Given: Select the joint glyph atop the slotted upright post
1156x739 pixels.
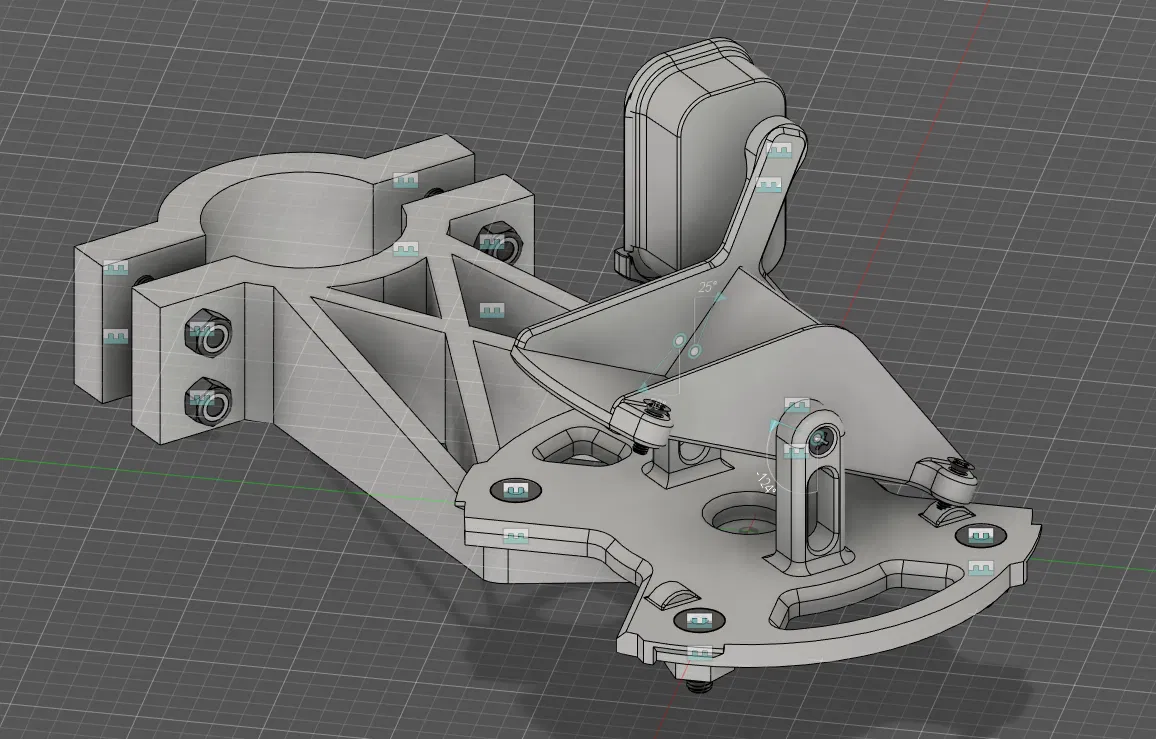Looking at the screenshot, I should coord(797,406).
